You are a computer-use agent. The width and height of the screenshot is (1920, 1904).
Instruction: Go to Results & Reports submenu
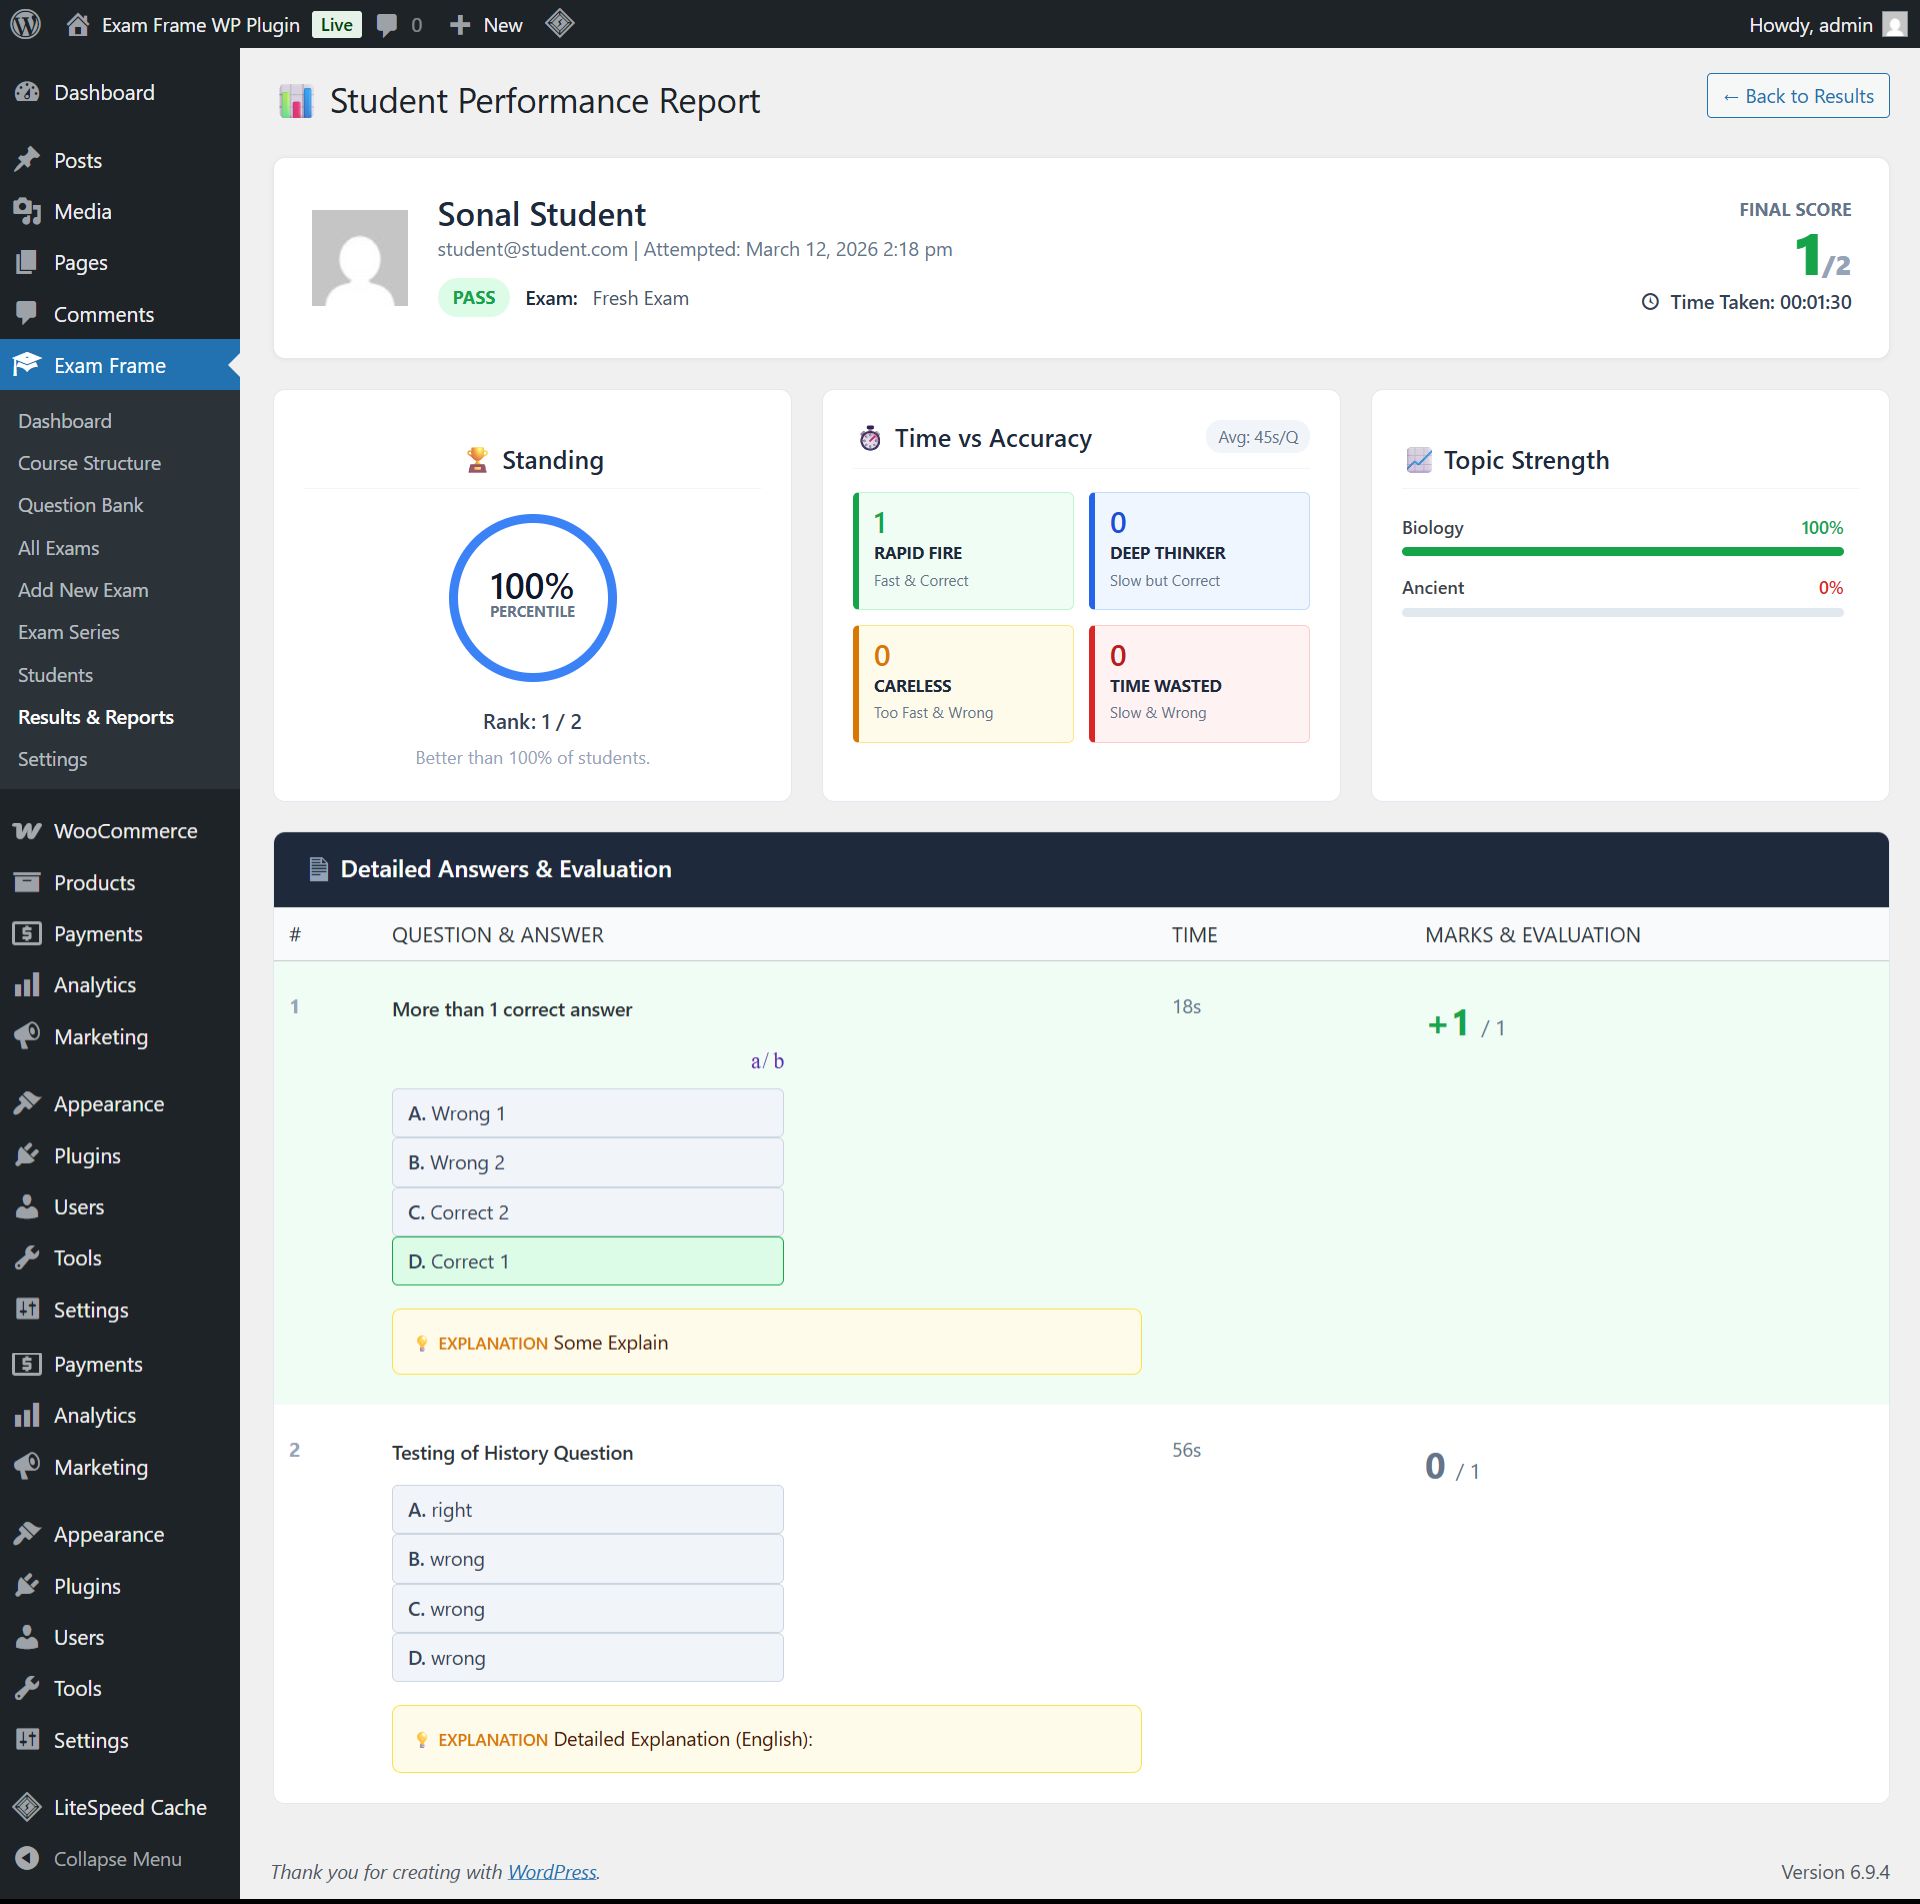[96, 717]
